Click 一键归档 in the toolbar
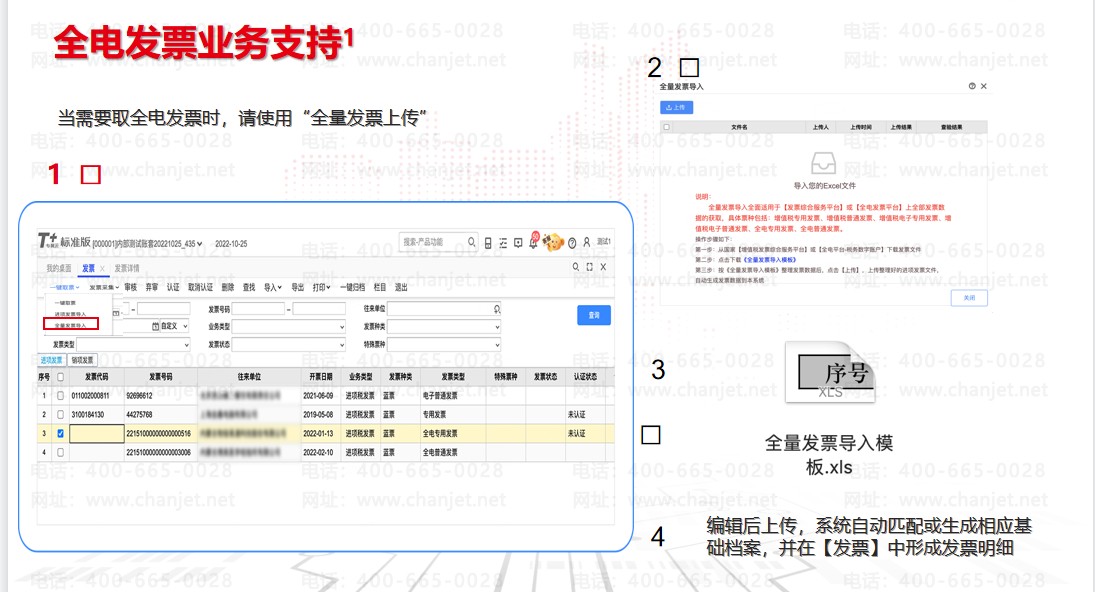 tap(353, 288)
